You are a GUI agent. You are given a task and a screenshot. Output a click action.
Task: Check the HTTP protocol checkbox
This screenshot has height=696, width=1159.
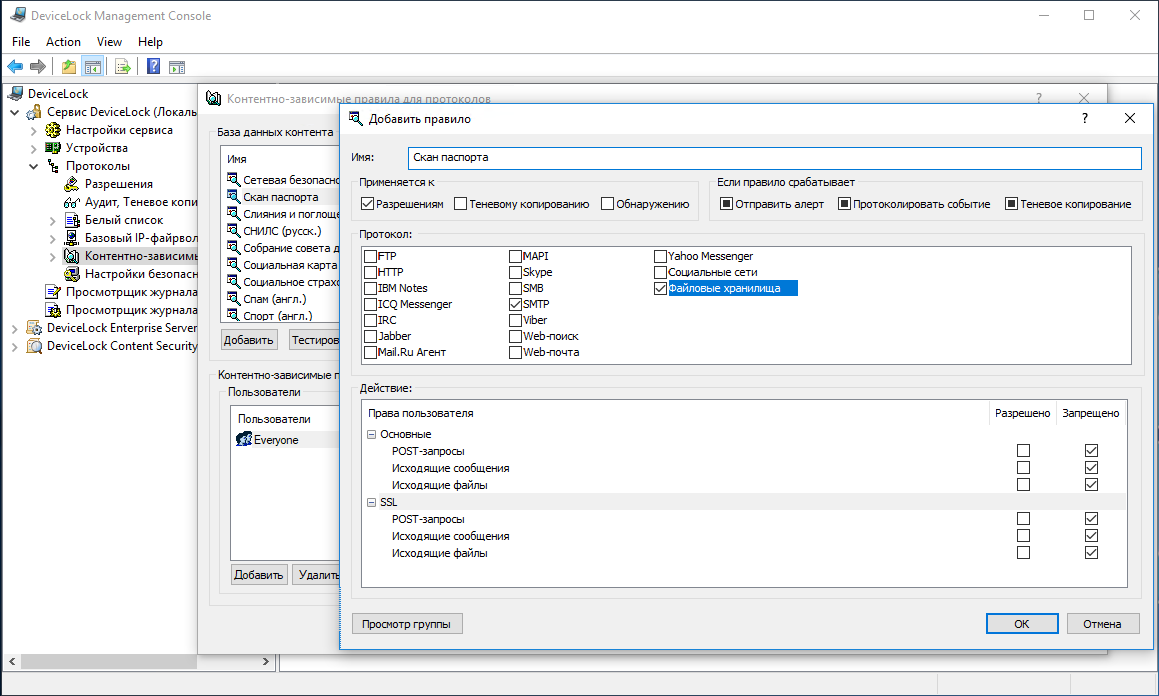click(x=370, y=273)
